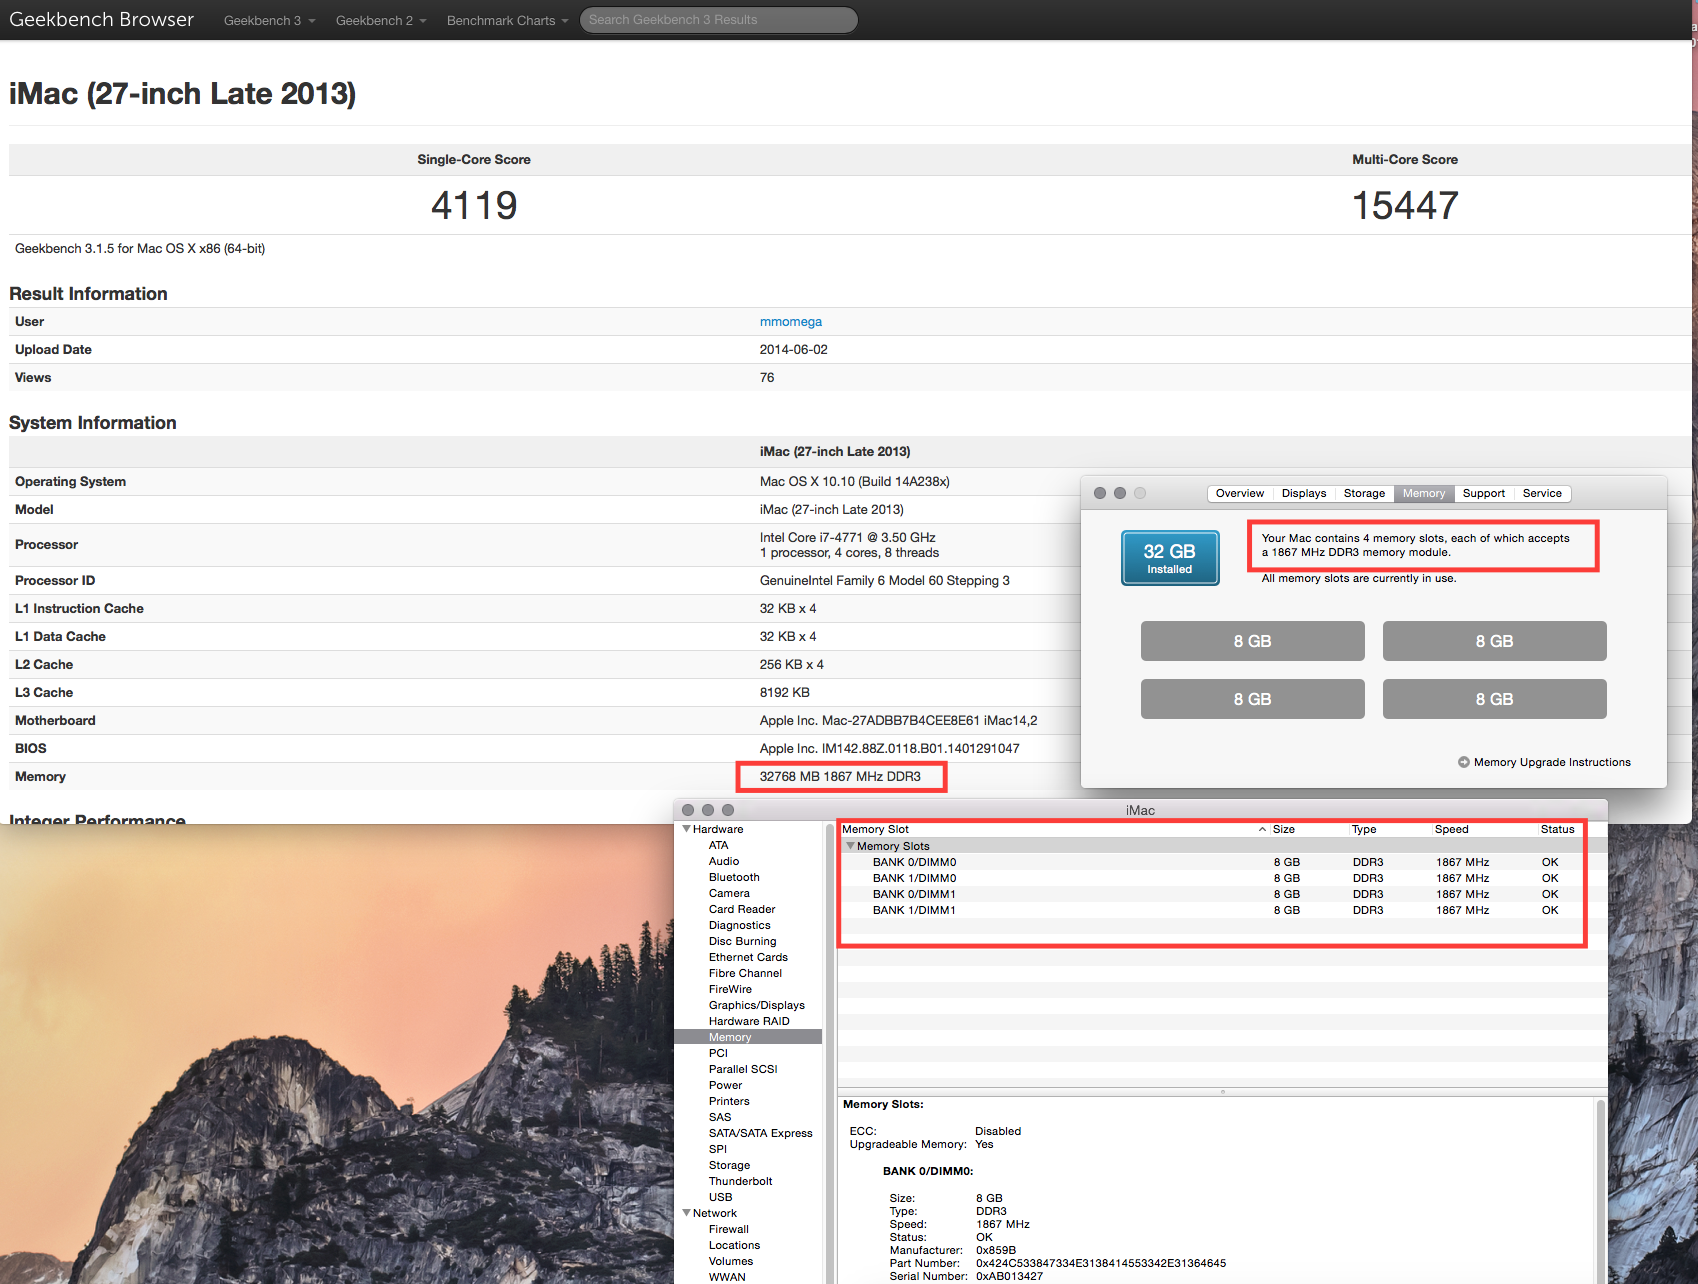Collapse the Hardware tree section

click(x=686, y=829)
